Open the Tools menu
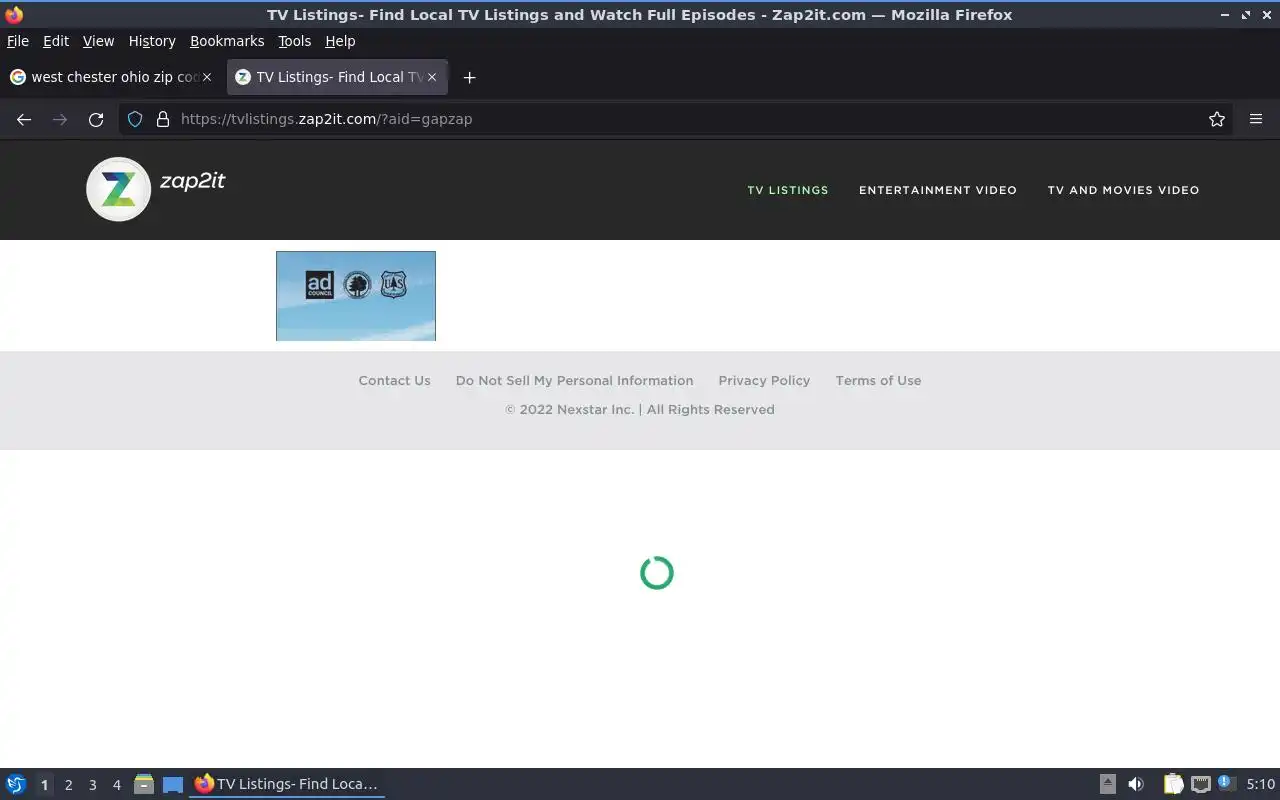Image resolution: width=1280 pixels, height=800 pixels. [295, 41]
